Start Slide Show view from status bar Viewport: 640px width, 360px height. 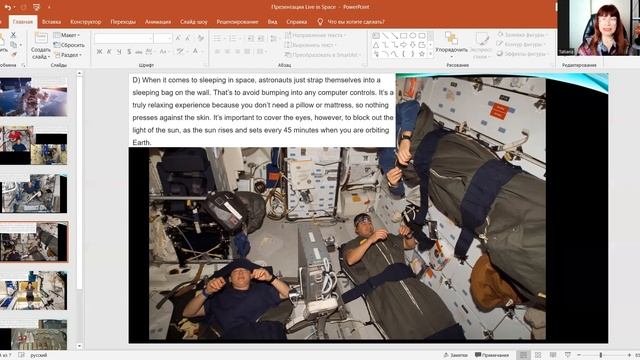coord(567,355)
